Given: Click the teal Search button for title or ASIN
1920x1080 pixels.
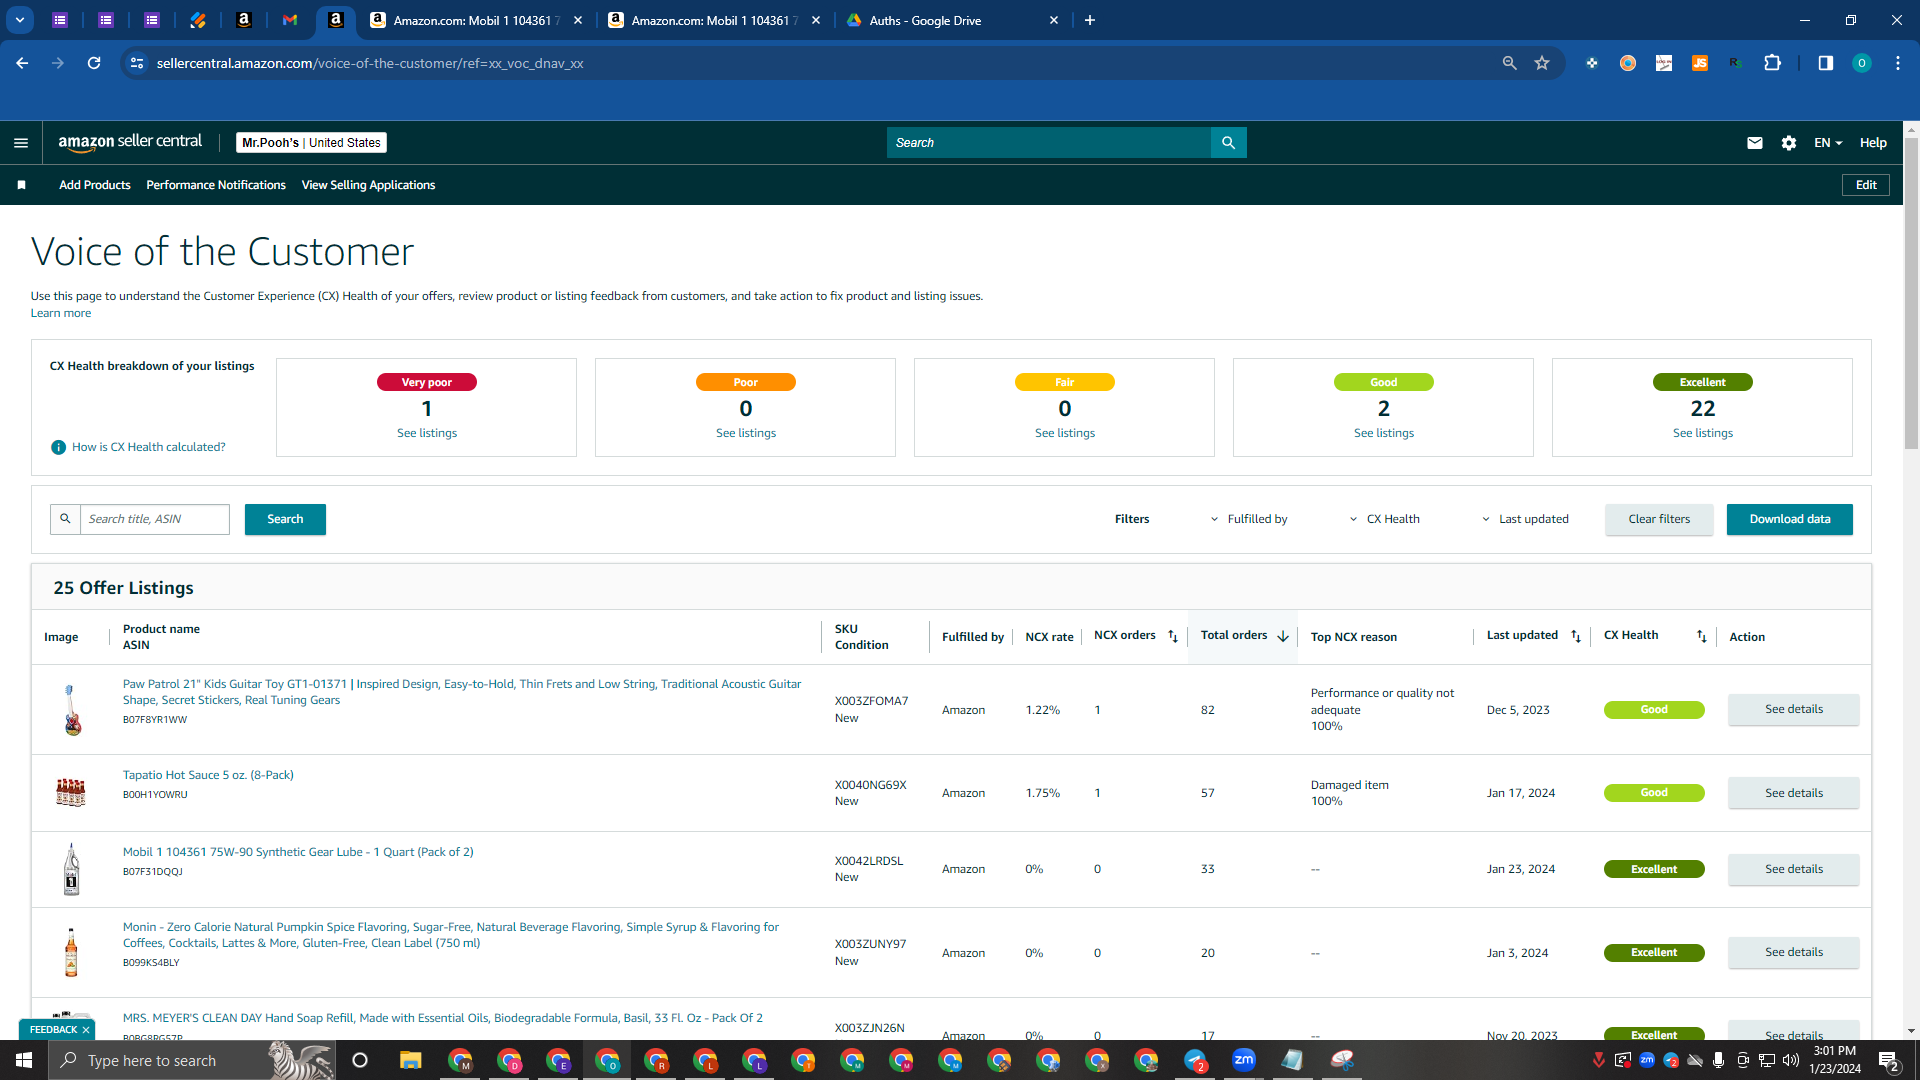Looking at the screenshot, I should click(x=285, y=519).
